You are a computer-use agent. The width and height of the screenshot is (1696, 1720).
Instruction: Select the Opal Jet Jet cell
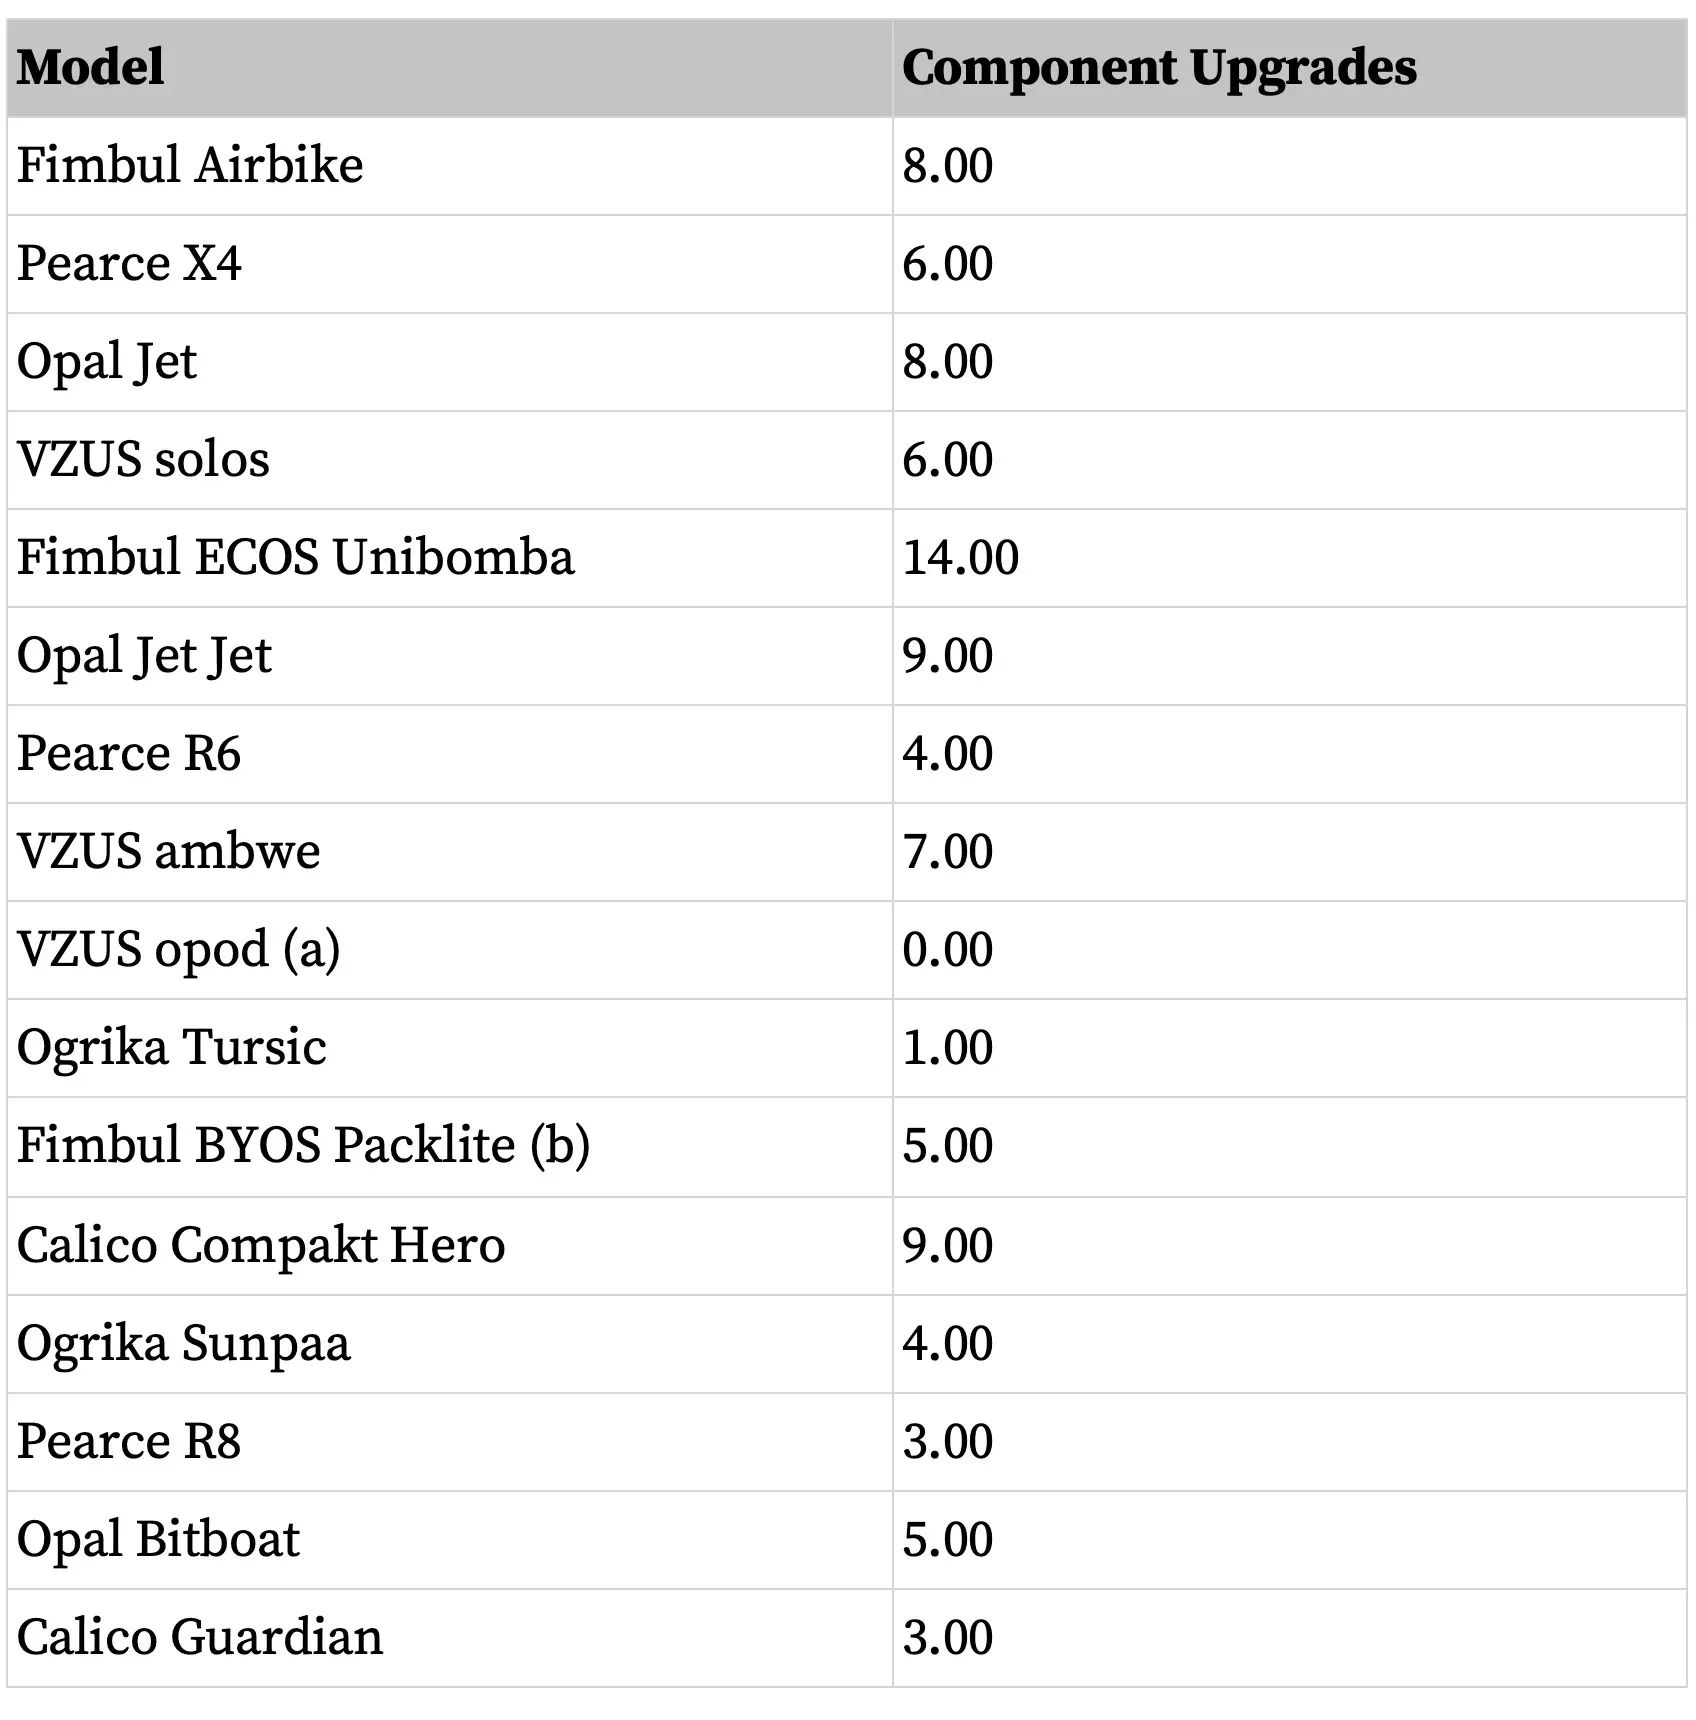(x=144, y=655)
